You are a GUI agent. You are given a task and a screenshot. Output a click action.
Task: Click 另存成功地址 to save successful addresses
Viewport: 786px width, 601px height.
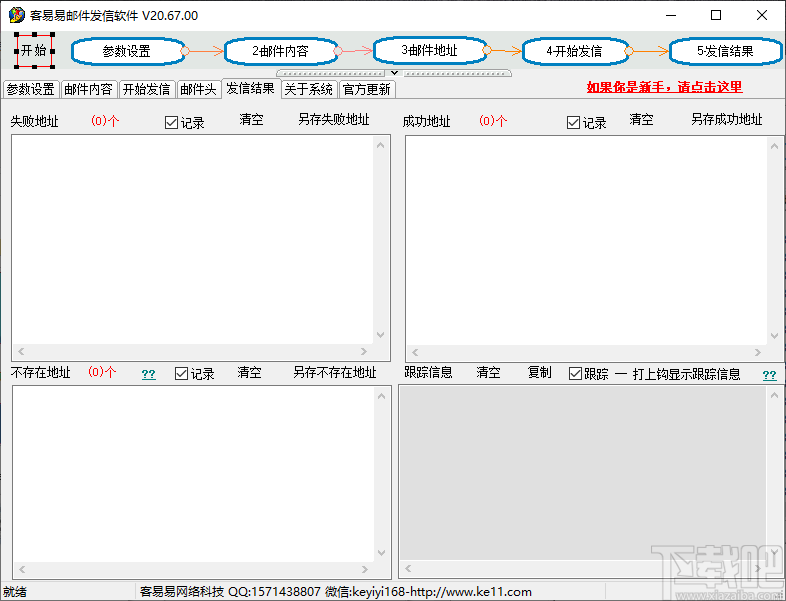pyautogui.click(x=727, y=119)
